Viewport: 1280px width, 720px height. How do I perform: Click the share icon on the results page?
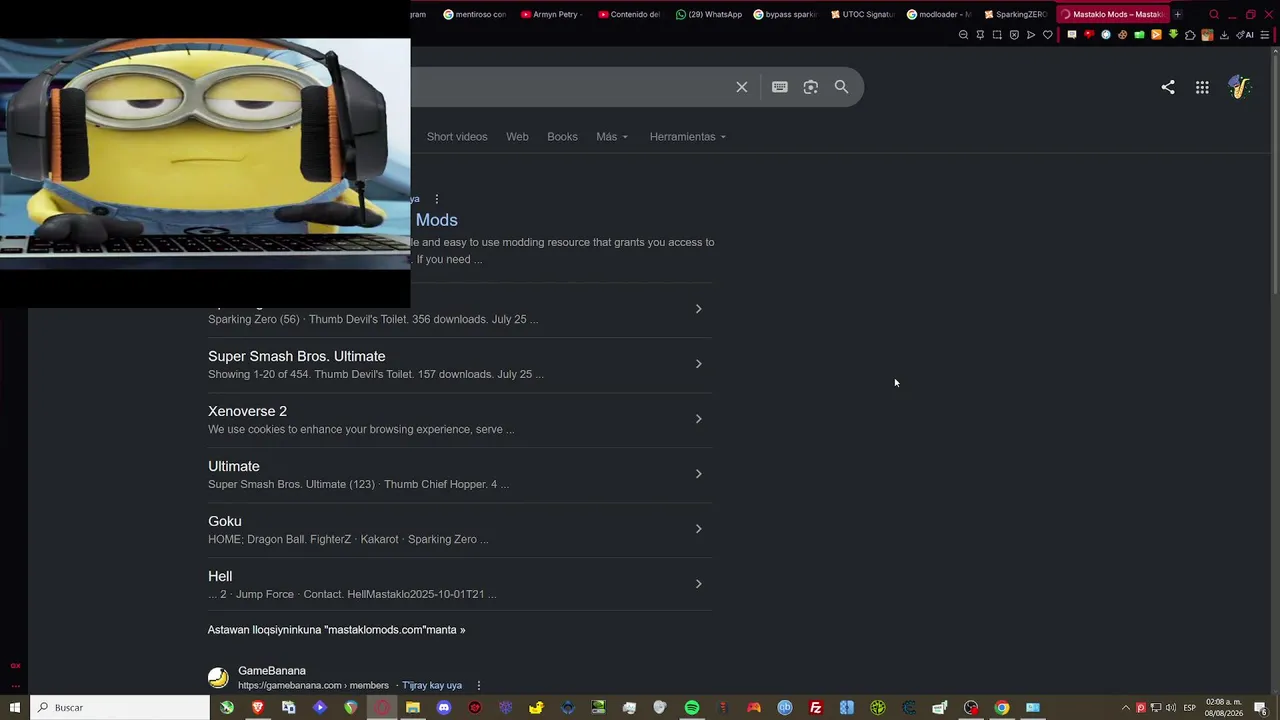tap(1168, 87)
